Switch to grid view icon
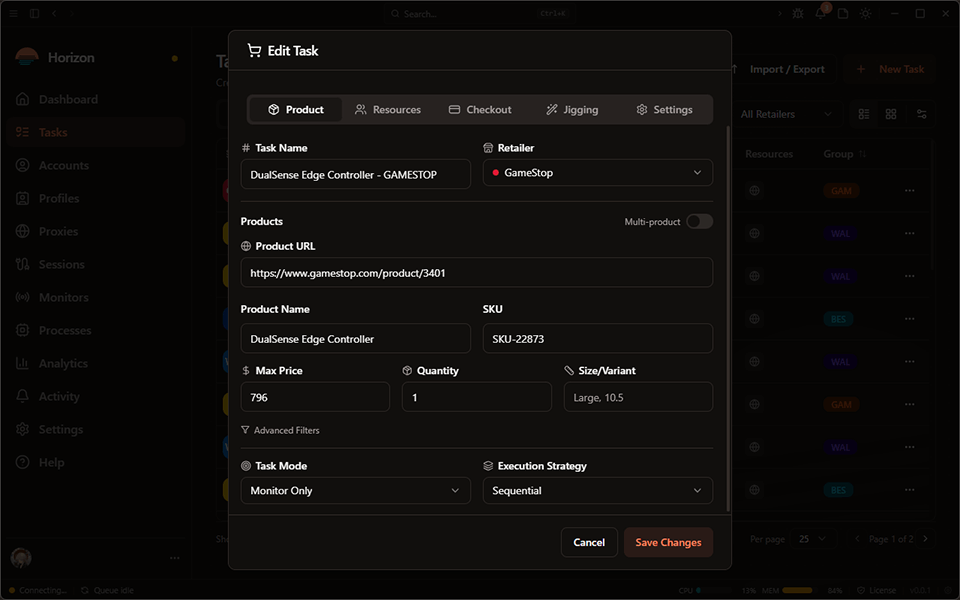 point(891,114)
